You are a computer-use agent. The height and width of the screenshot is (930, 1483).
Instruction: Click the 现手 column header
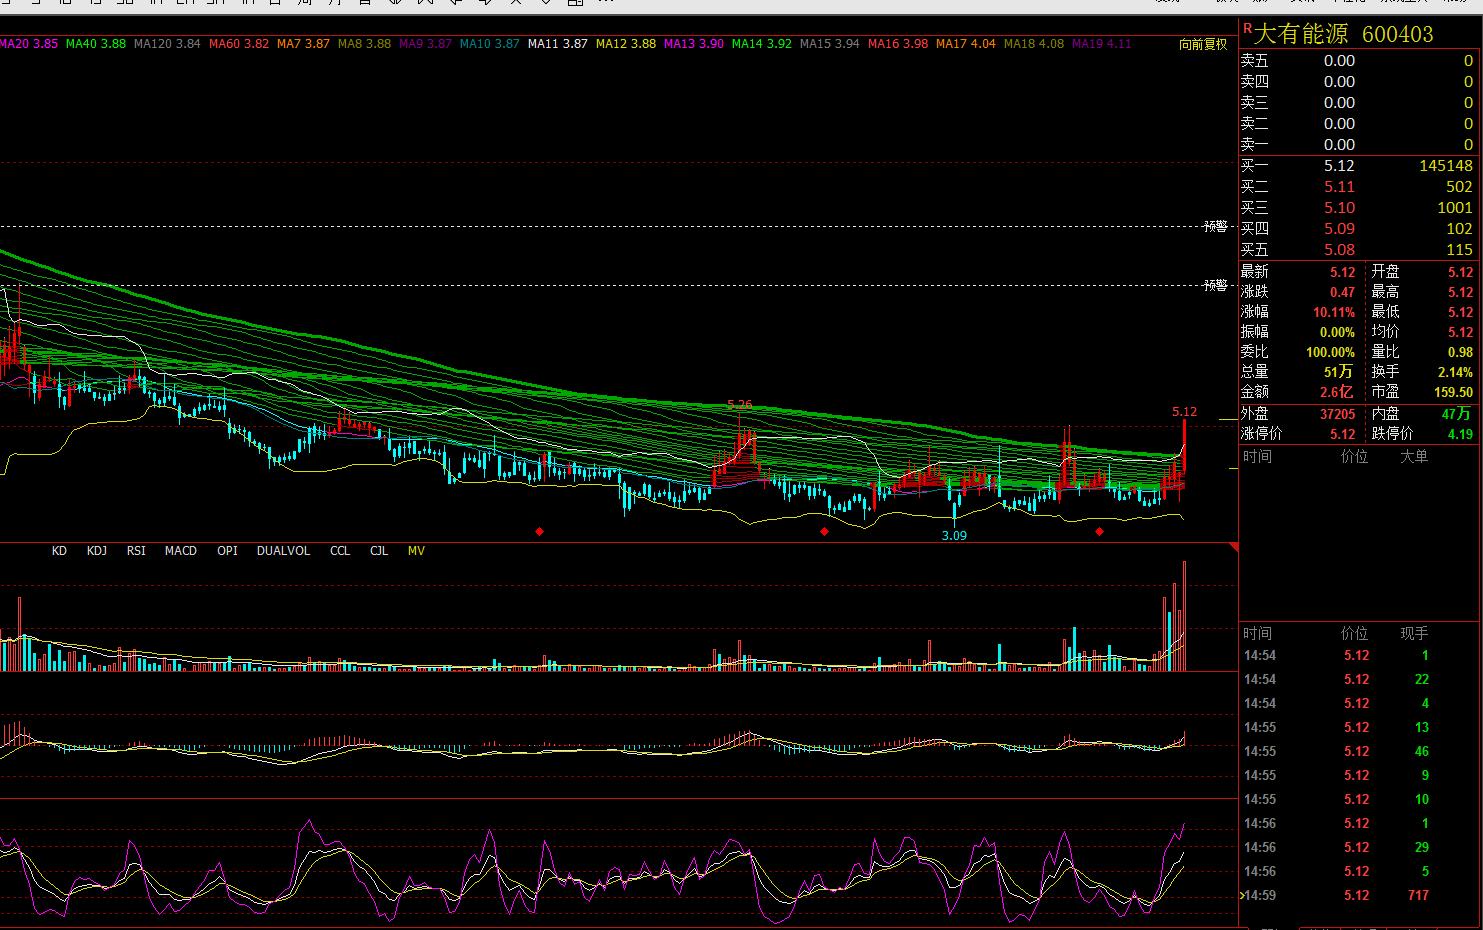tap(1414, 633)
